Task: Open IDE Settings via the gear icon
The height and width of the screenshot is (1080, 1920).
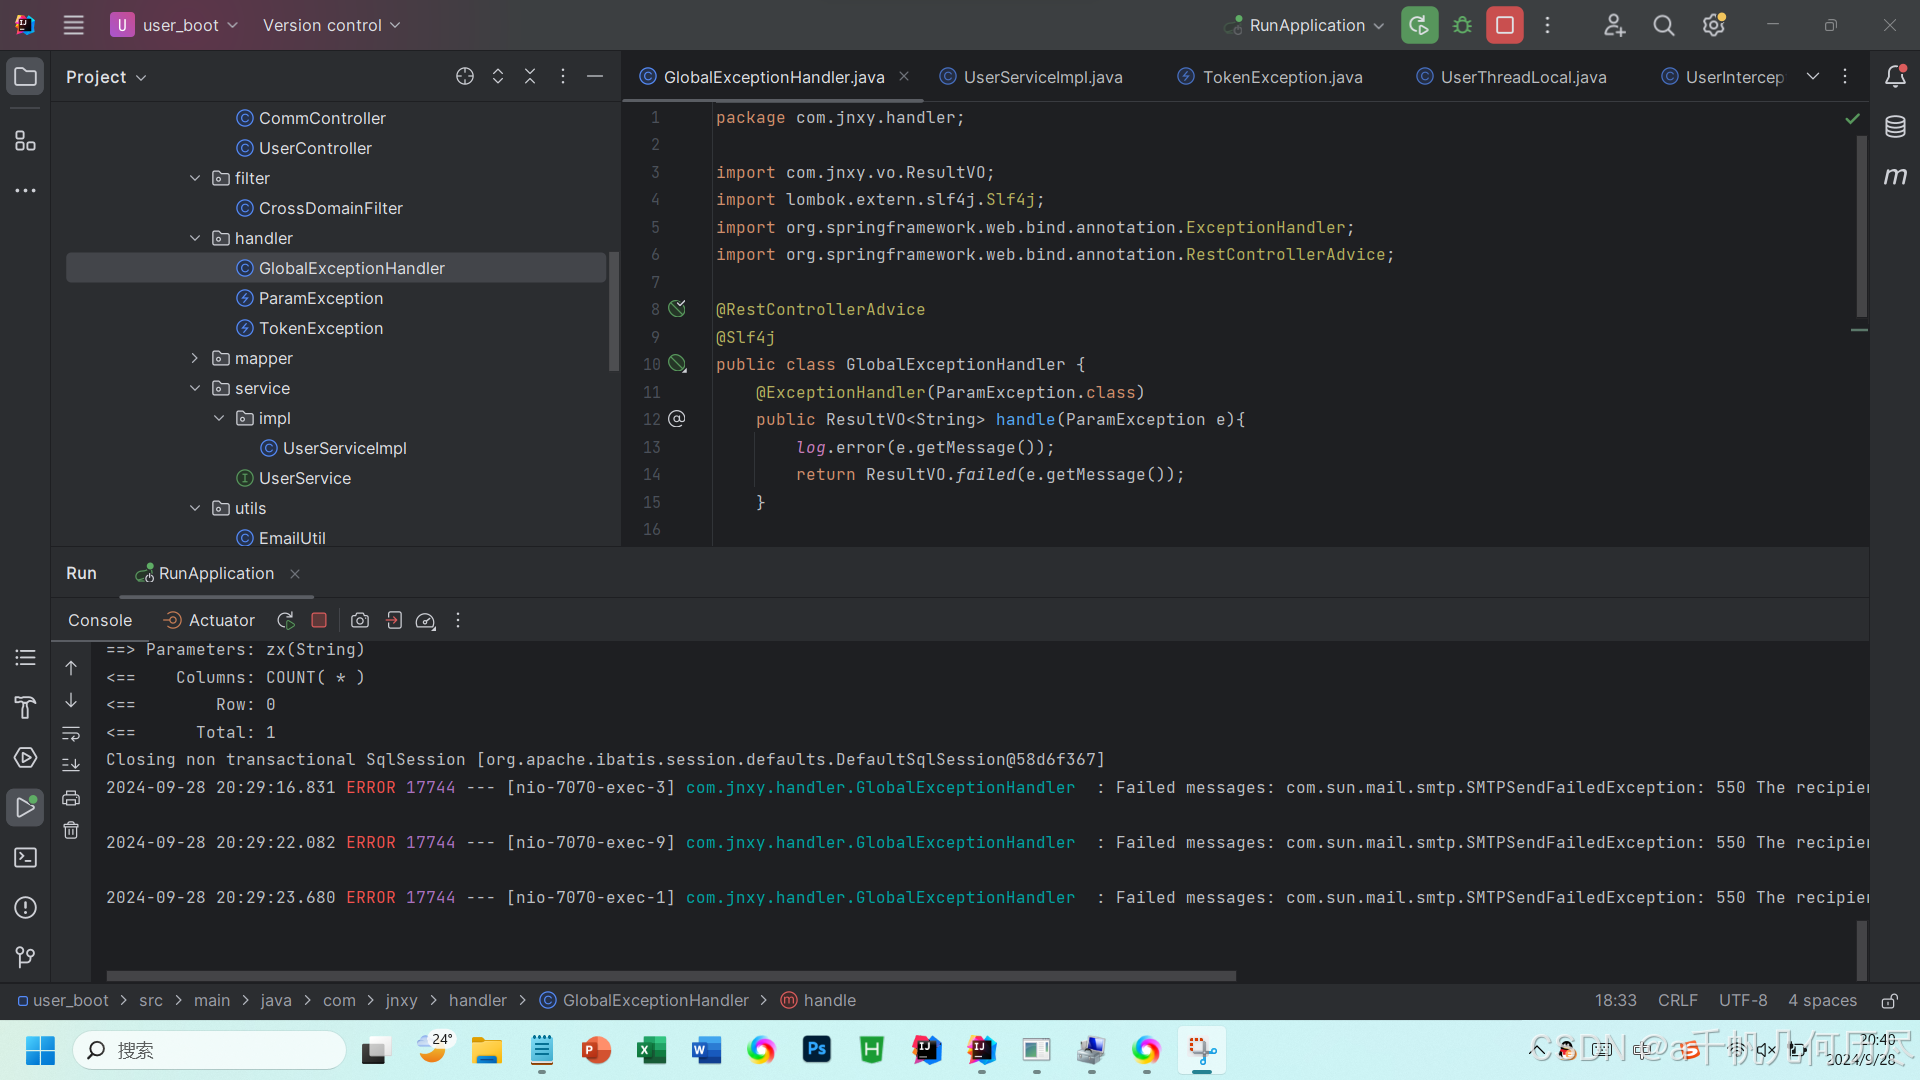Action: point(1714,25)
